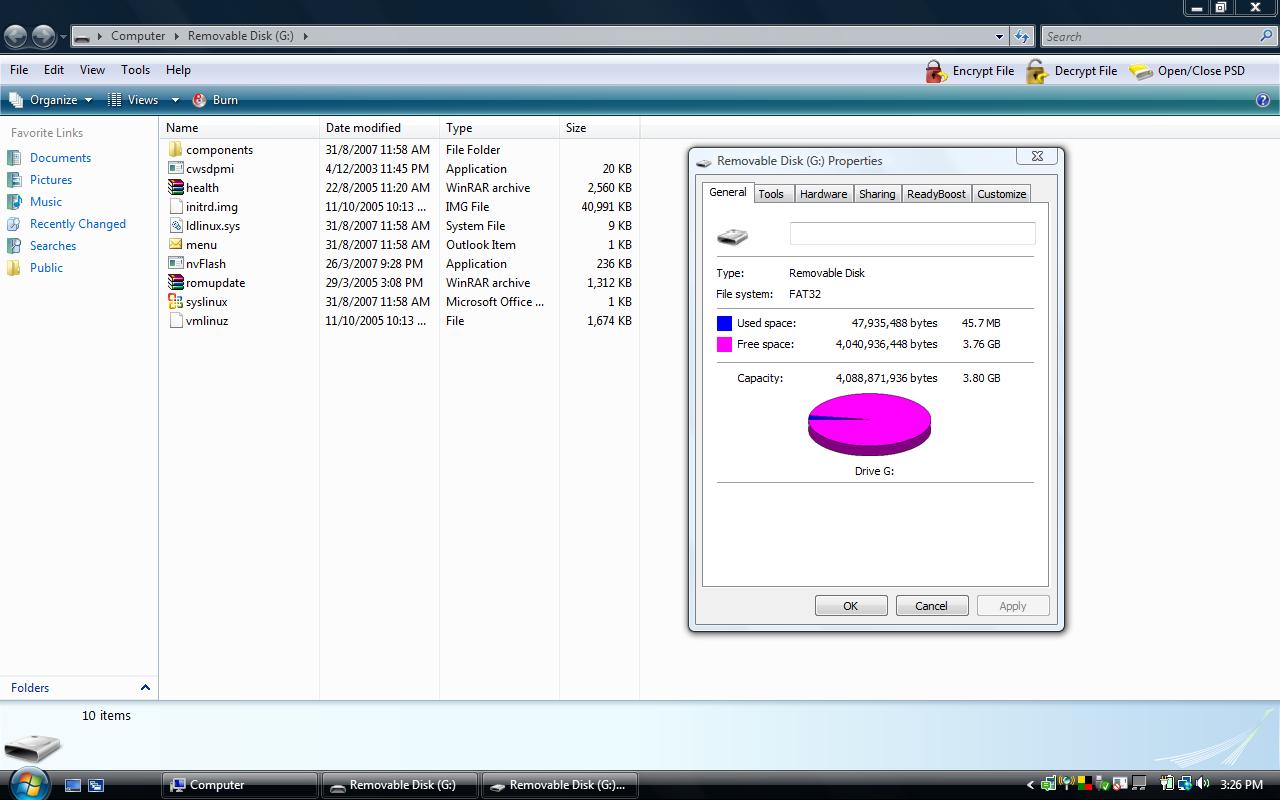The width and height of the screenshot is (1280, 800).
Task: Select the menu Outlook item icon
Action: click(175, 244)
